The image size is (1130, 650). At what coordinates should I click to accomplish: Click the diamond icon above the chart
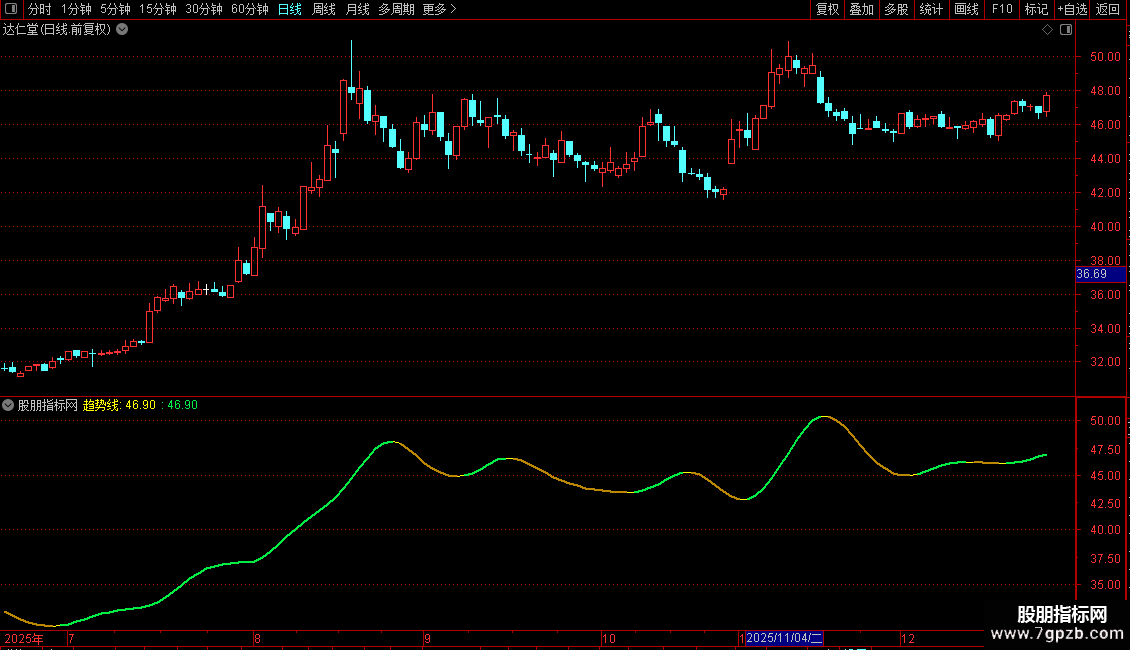tap(1047, 30)
